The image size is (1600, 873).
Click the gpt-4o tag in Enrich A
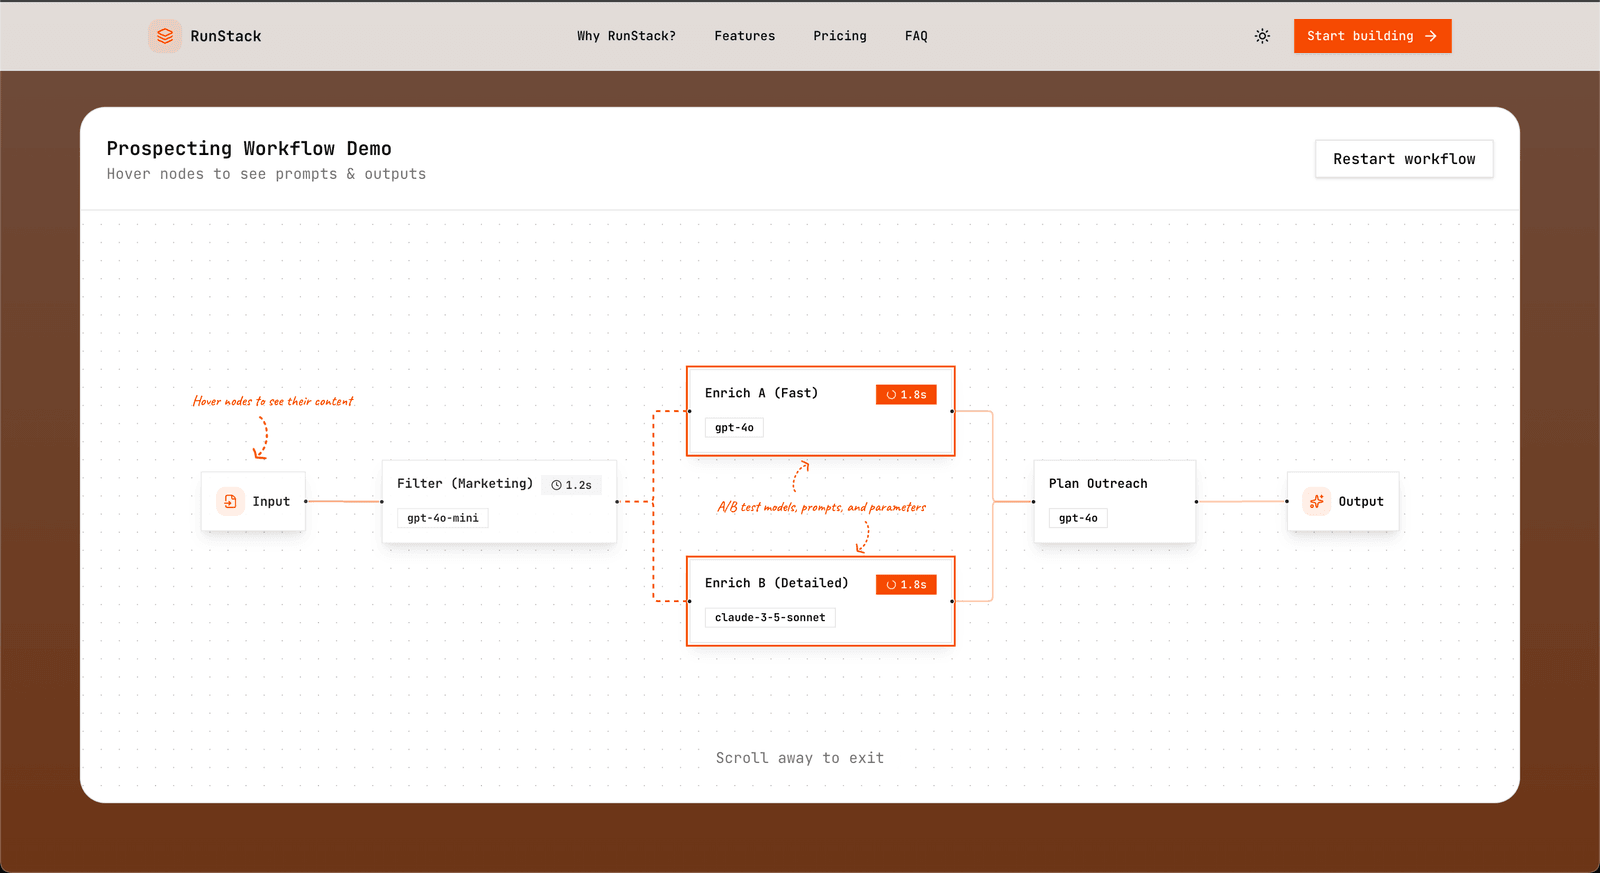[734, 428]
